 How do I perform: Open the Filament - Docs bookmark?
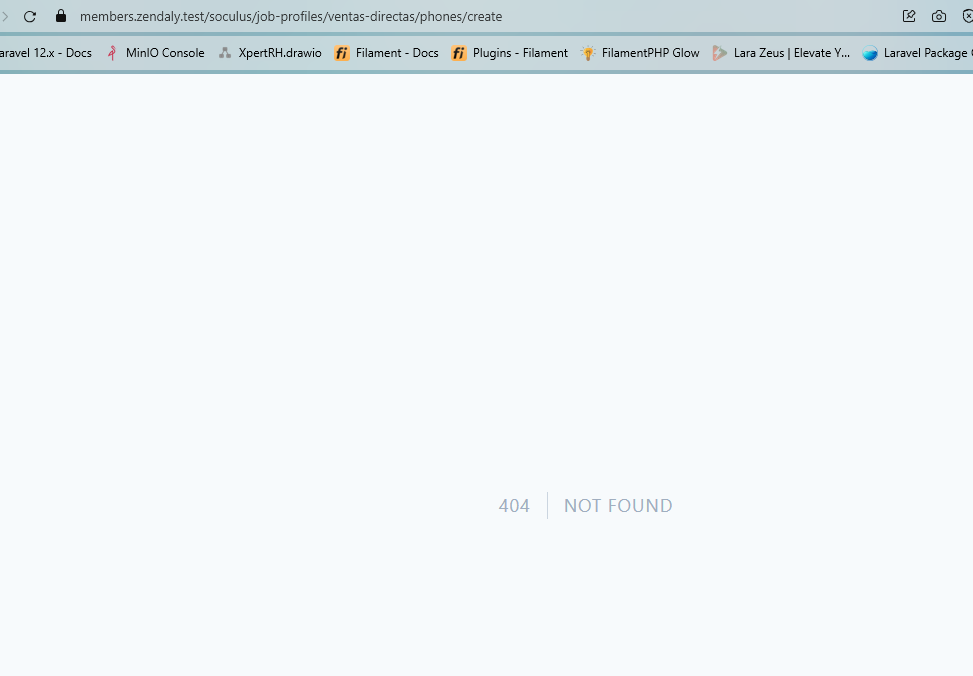coord(387,53)
